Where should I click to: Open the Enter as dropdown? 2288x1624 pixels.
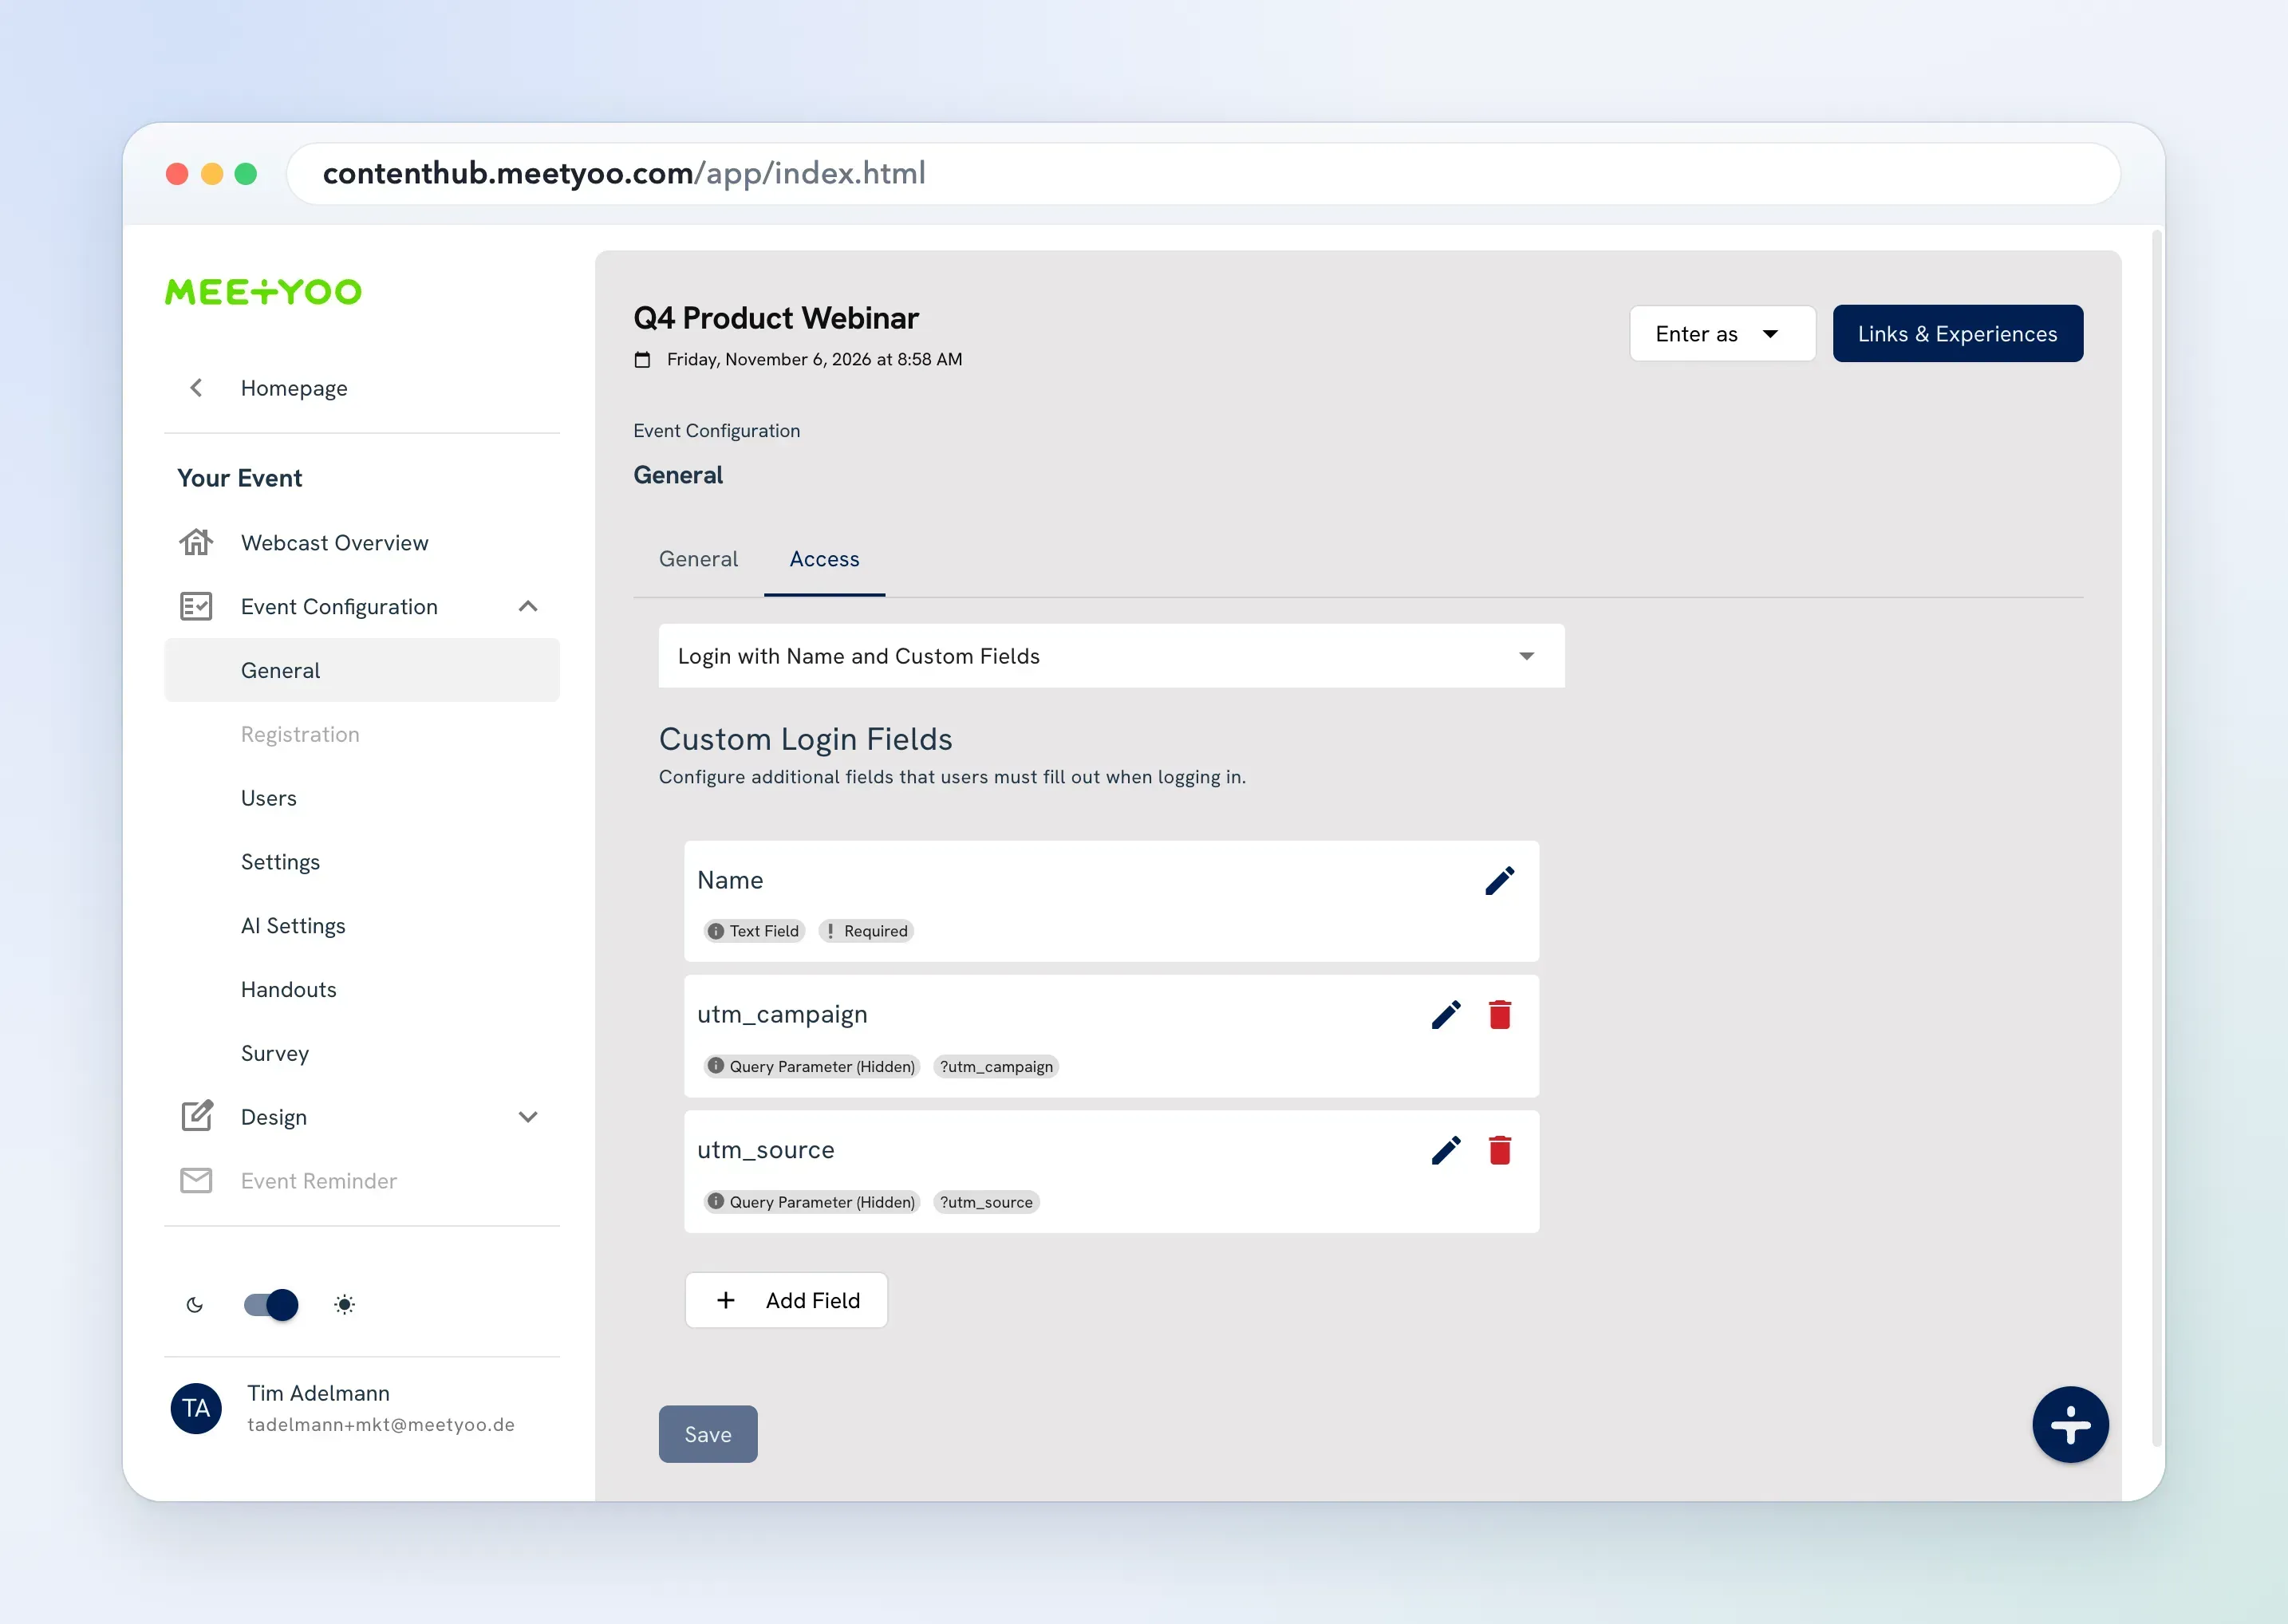(x=1722, y=333)
